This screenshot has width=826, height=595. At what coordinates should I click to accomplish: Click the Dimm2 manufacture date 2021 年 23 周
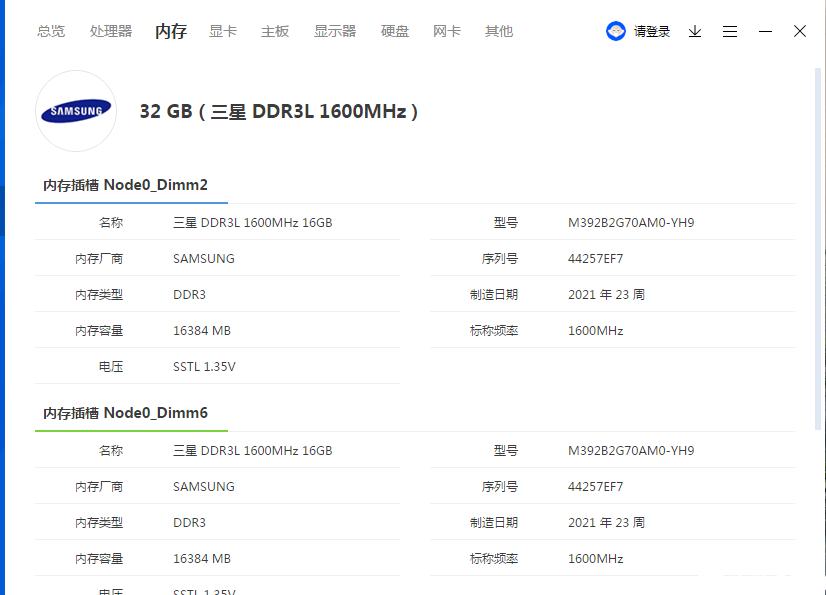point(606,295)
